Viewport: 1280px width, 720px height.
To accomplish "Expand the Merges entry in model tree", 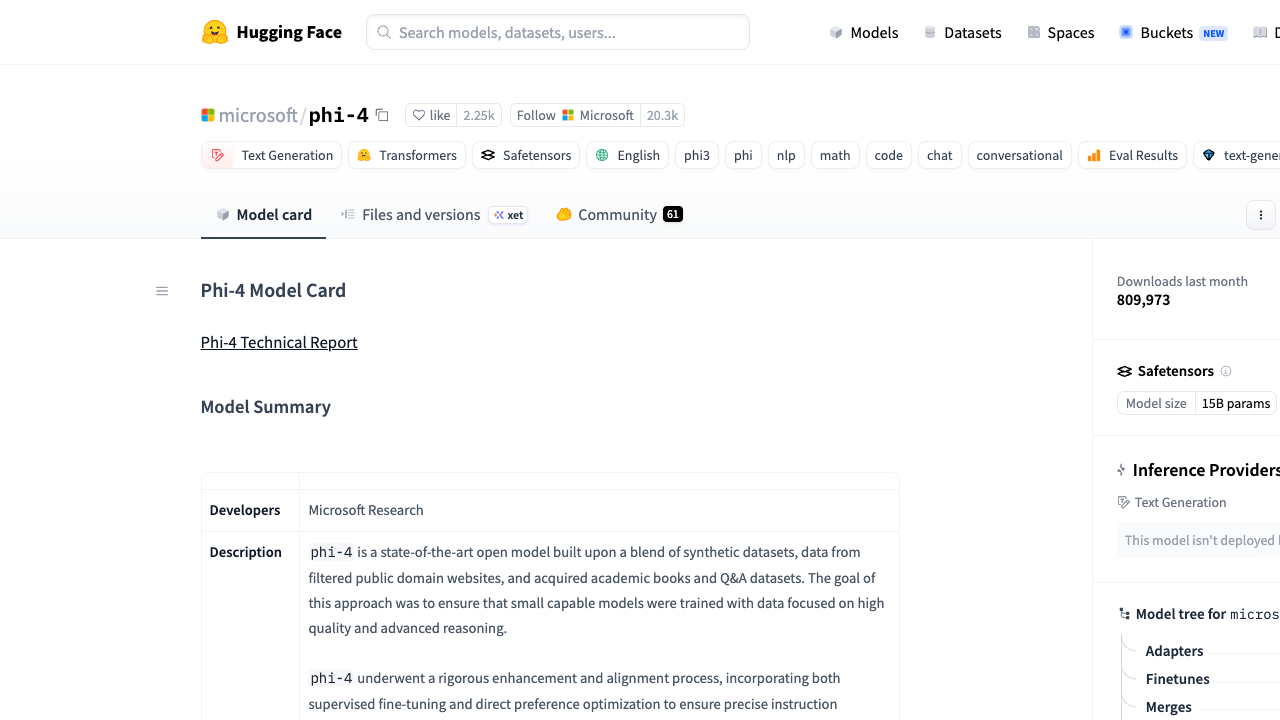I will pos(1168,707).
